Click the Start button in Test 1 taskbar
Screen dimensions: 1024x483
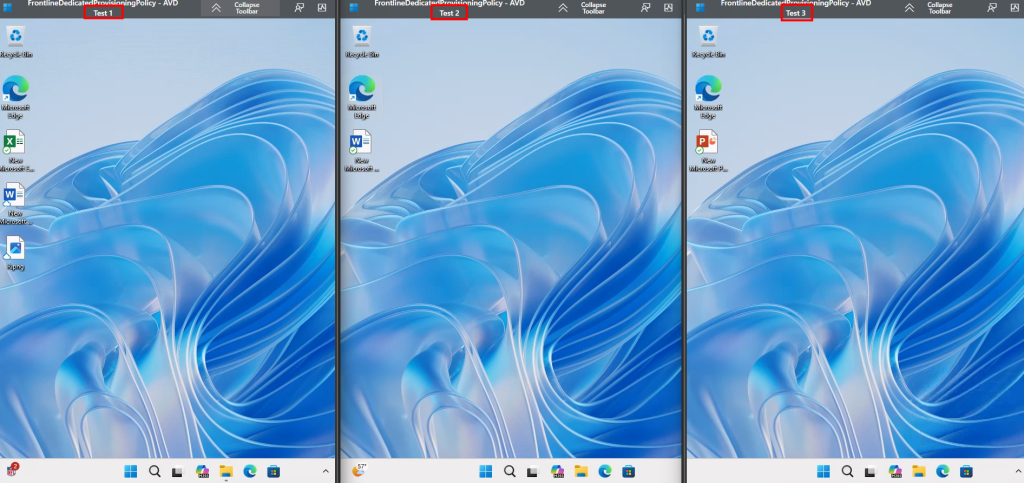(131, 471)
